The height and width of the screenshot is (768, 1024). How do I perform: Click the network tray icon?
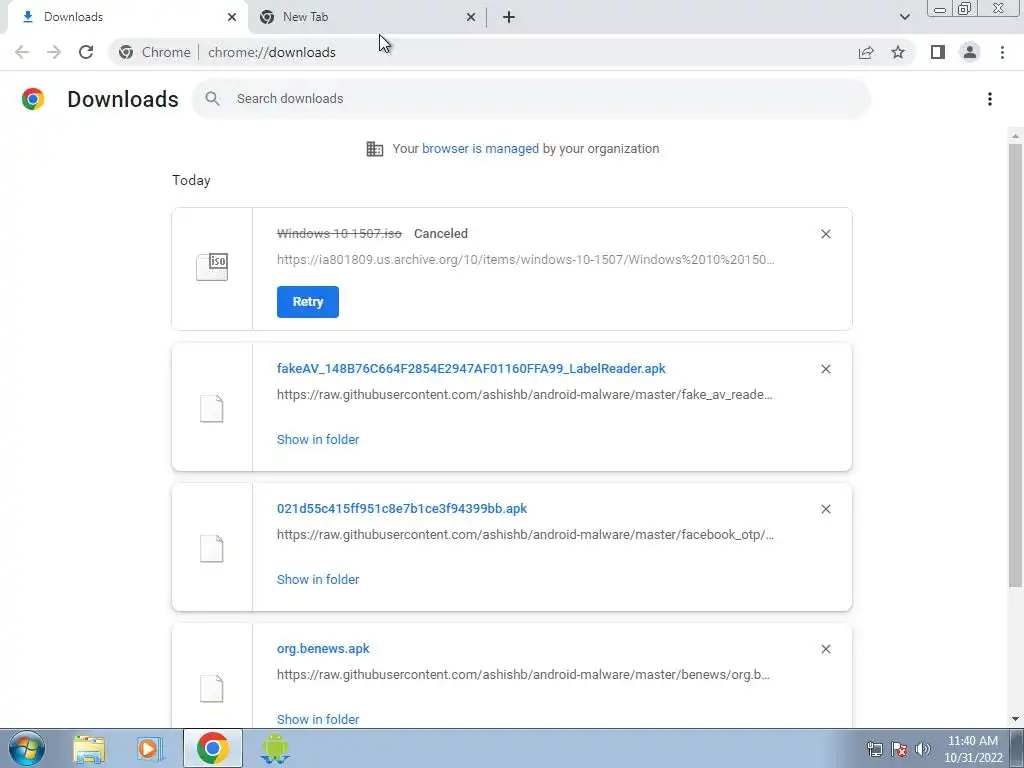[874, 749]
